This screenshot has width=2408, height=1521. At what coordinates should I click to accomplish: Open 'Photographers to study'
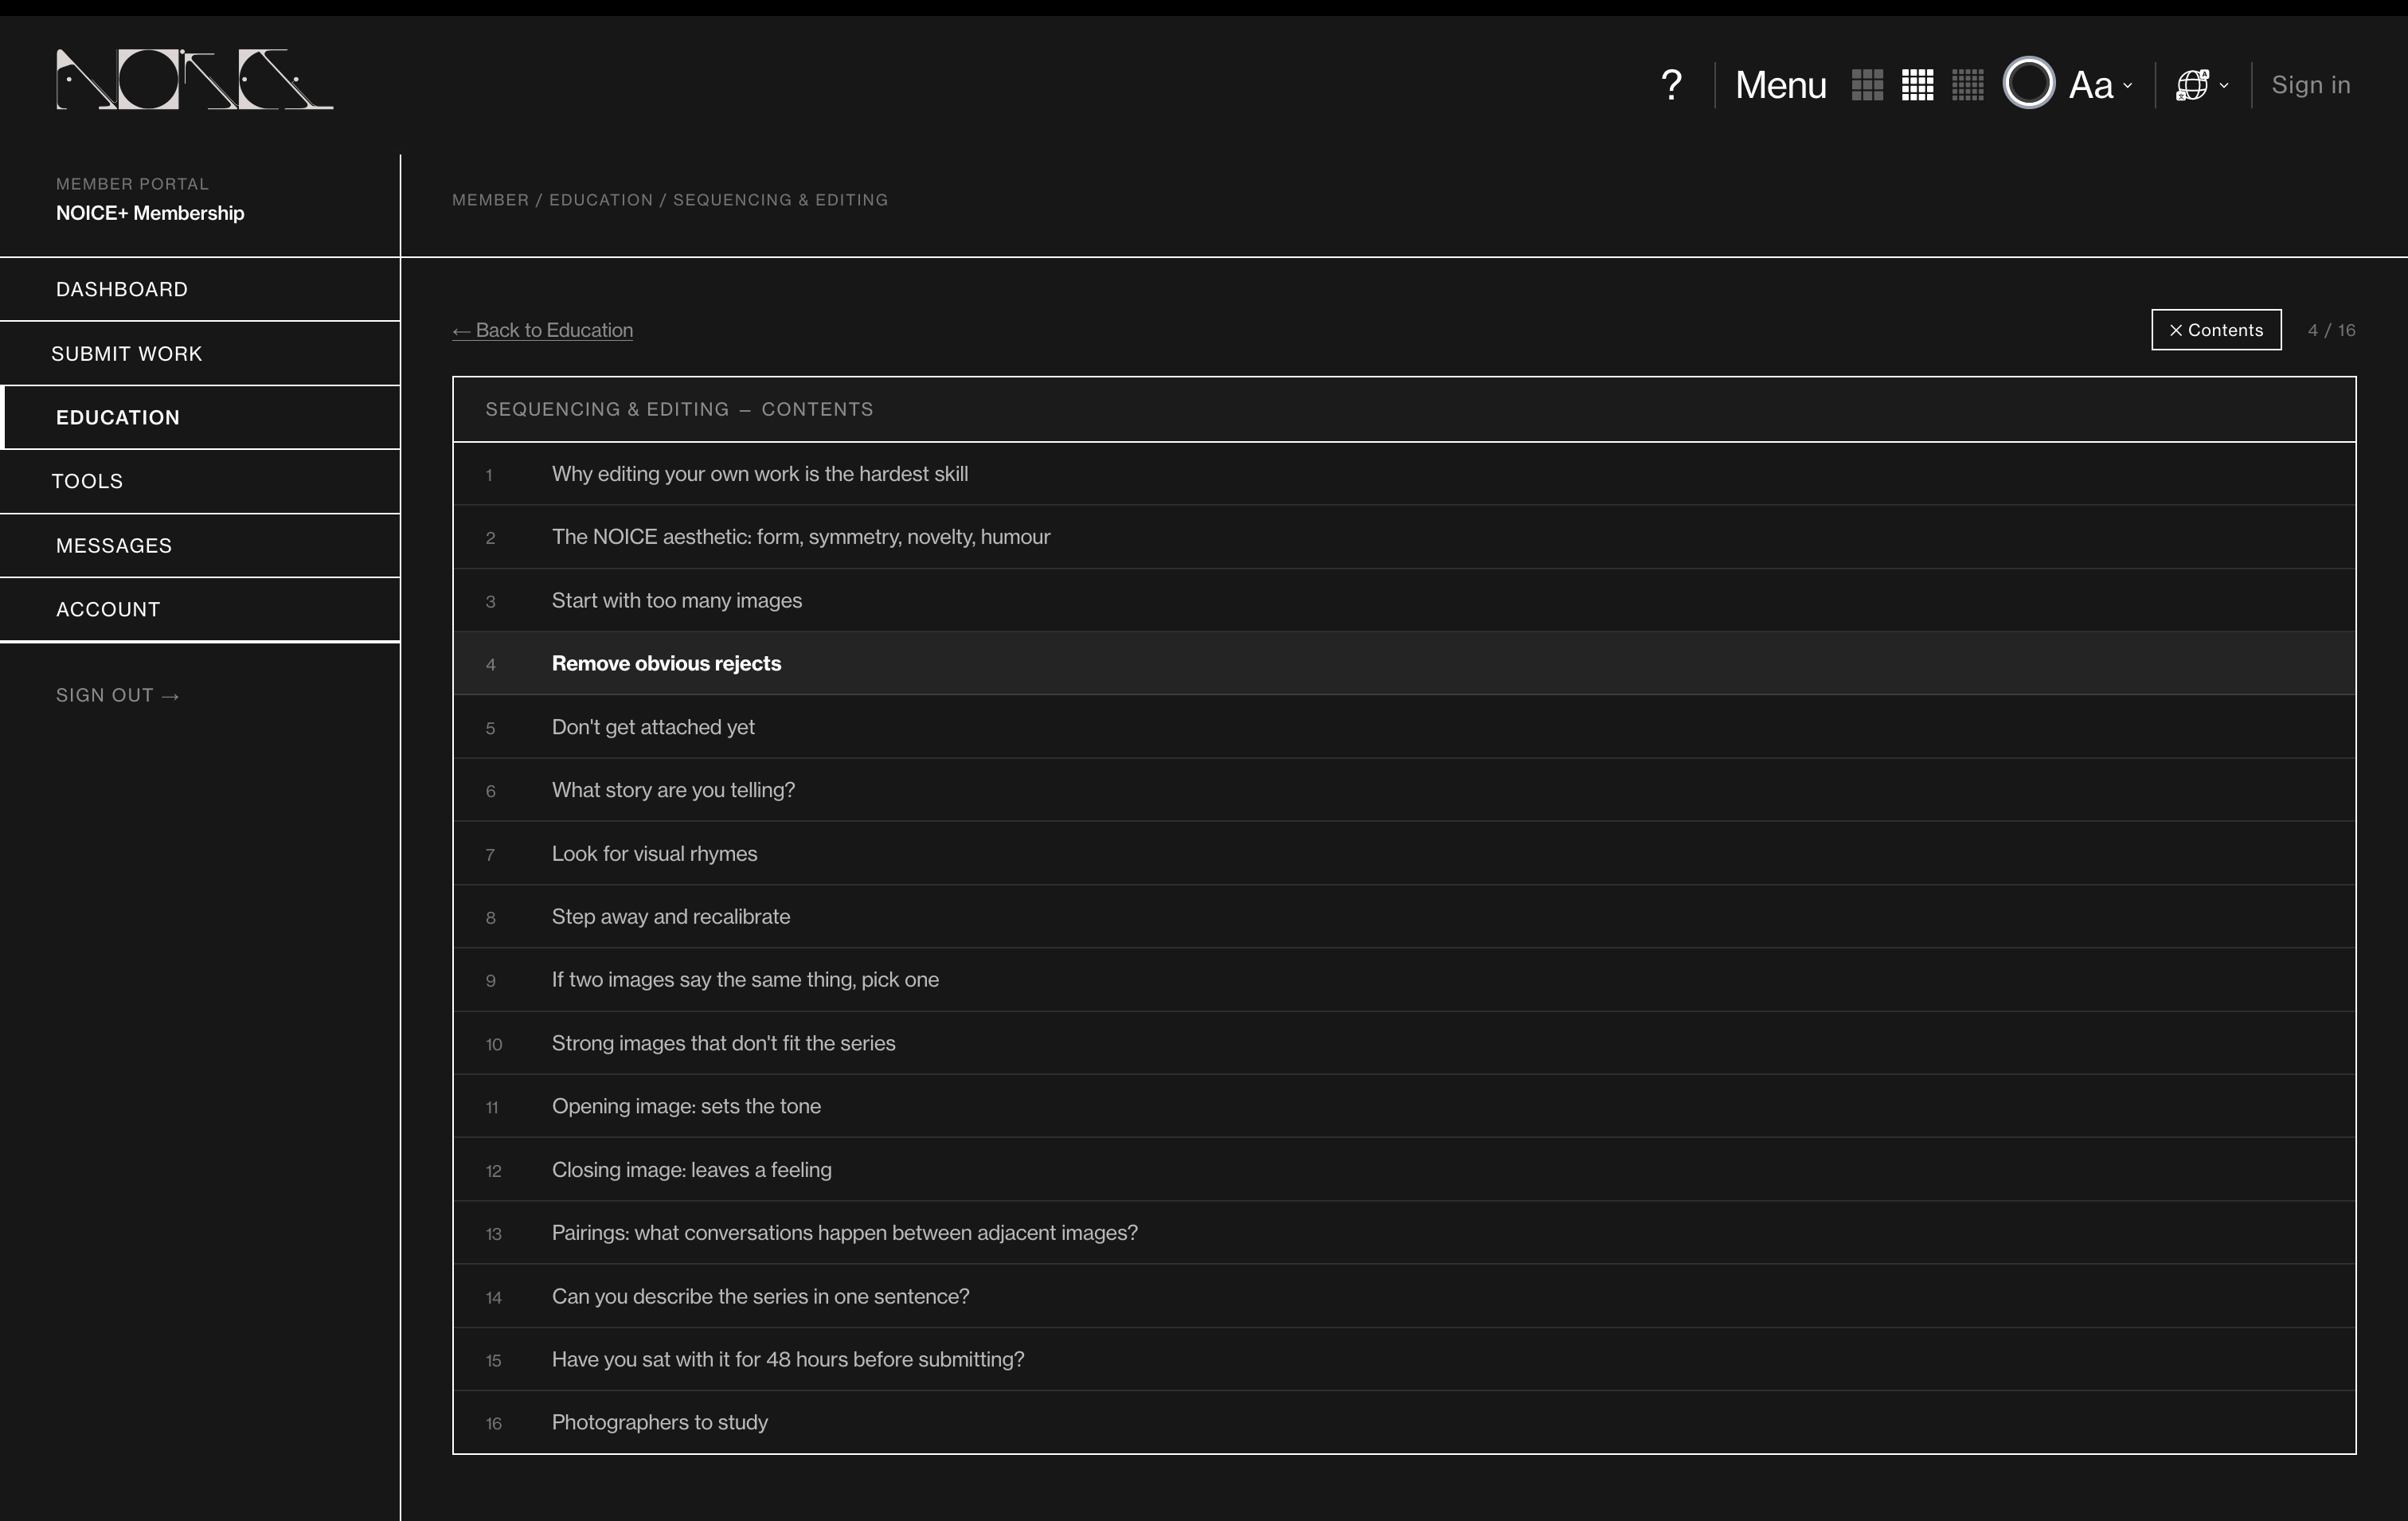[1404, 1422]
